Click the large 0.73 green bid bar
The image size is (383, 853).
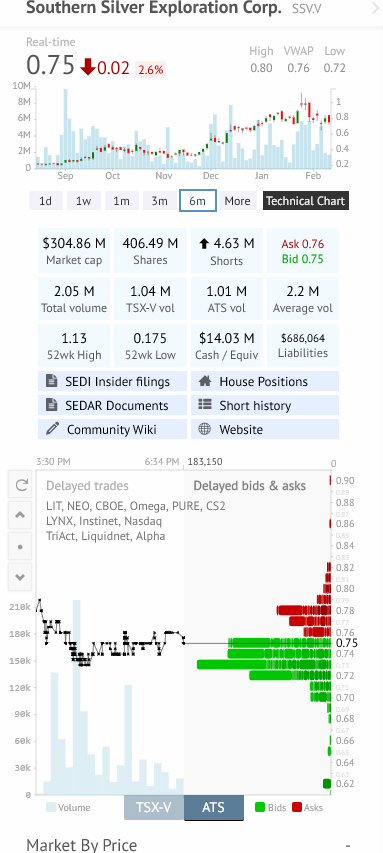(x=263, y=664)
